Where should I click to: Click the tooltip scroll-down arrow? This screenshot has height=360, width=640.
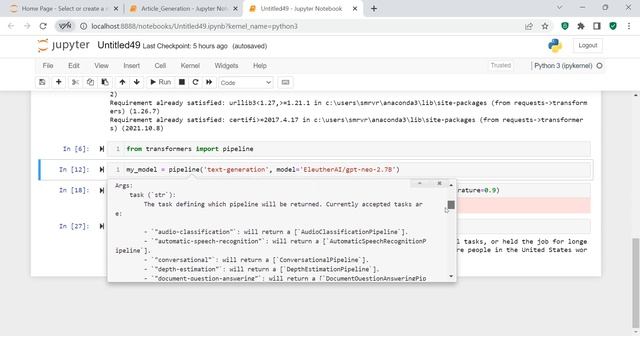pyautogui.click(x=451, y=276)
